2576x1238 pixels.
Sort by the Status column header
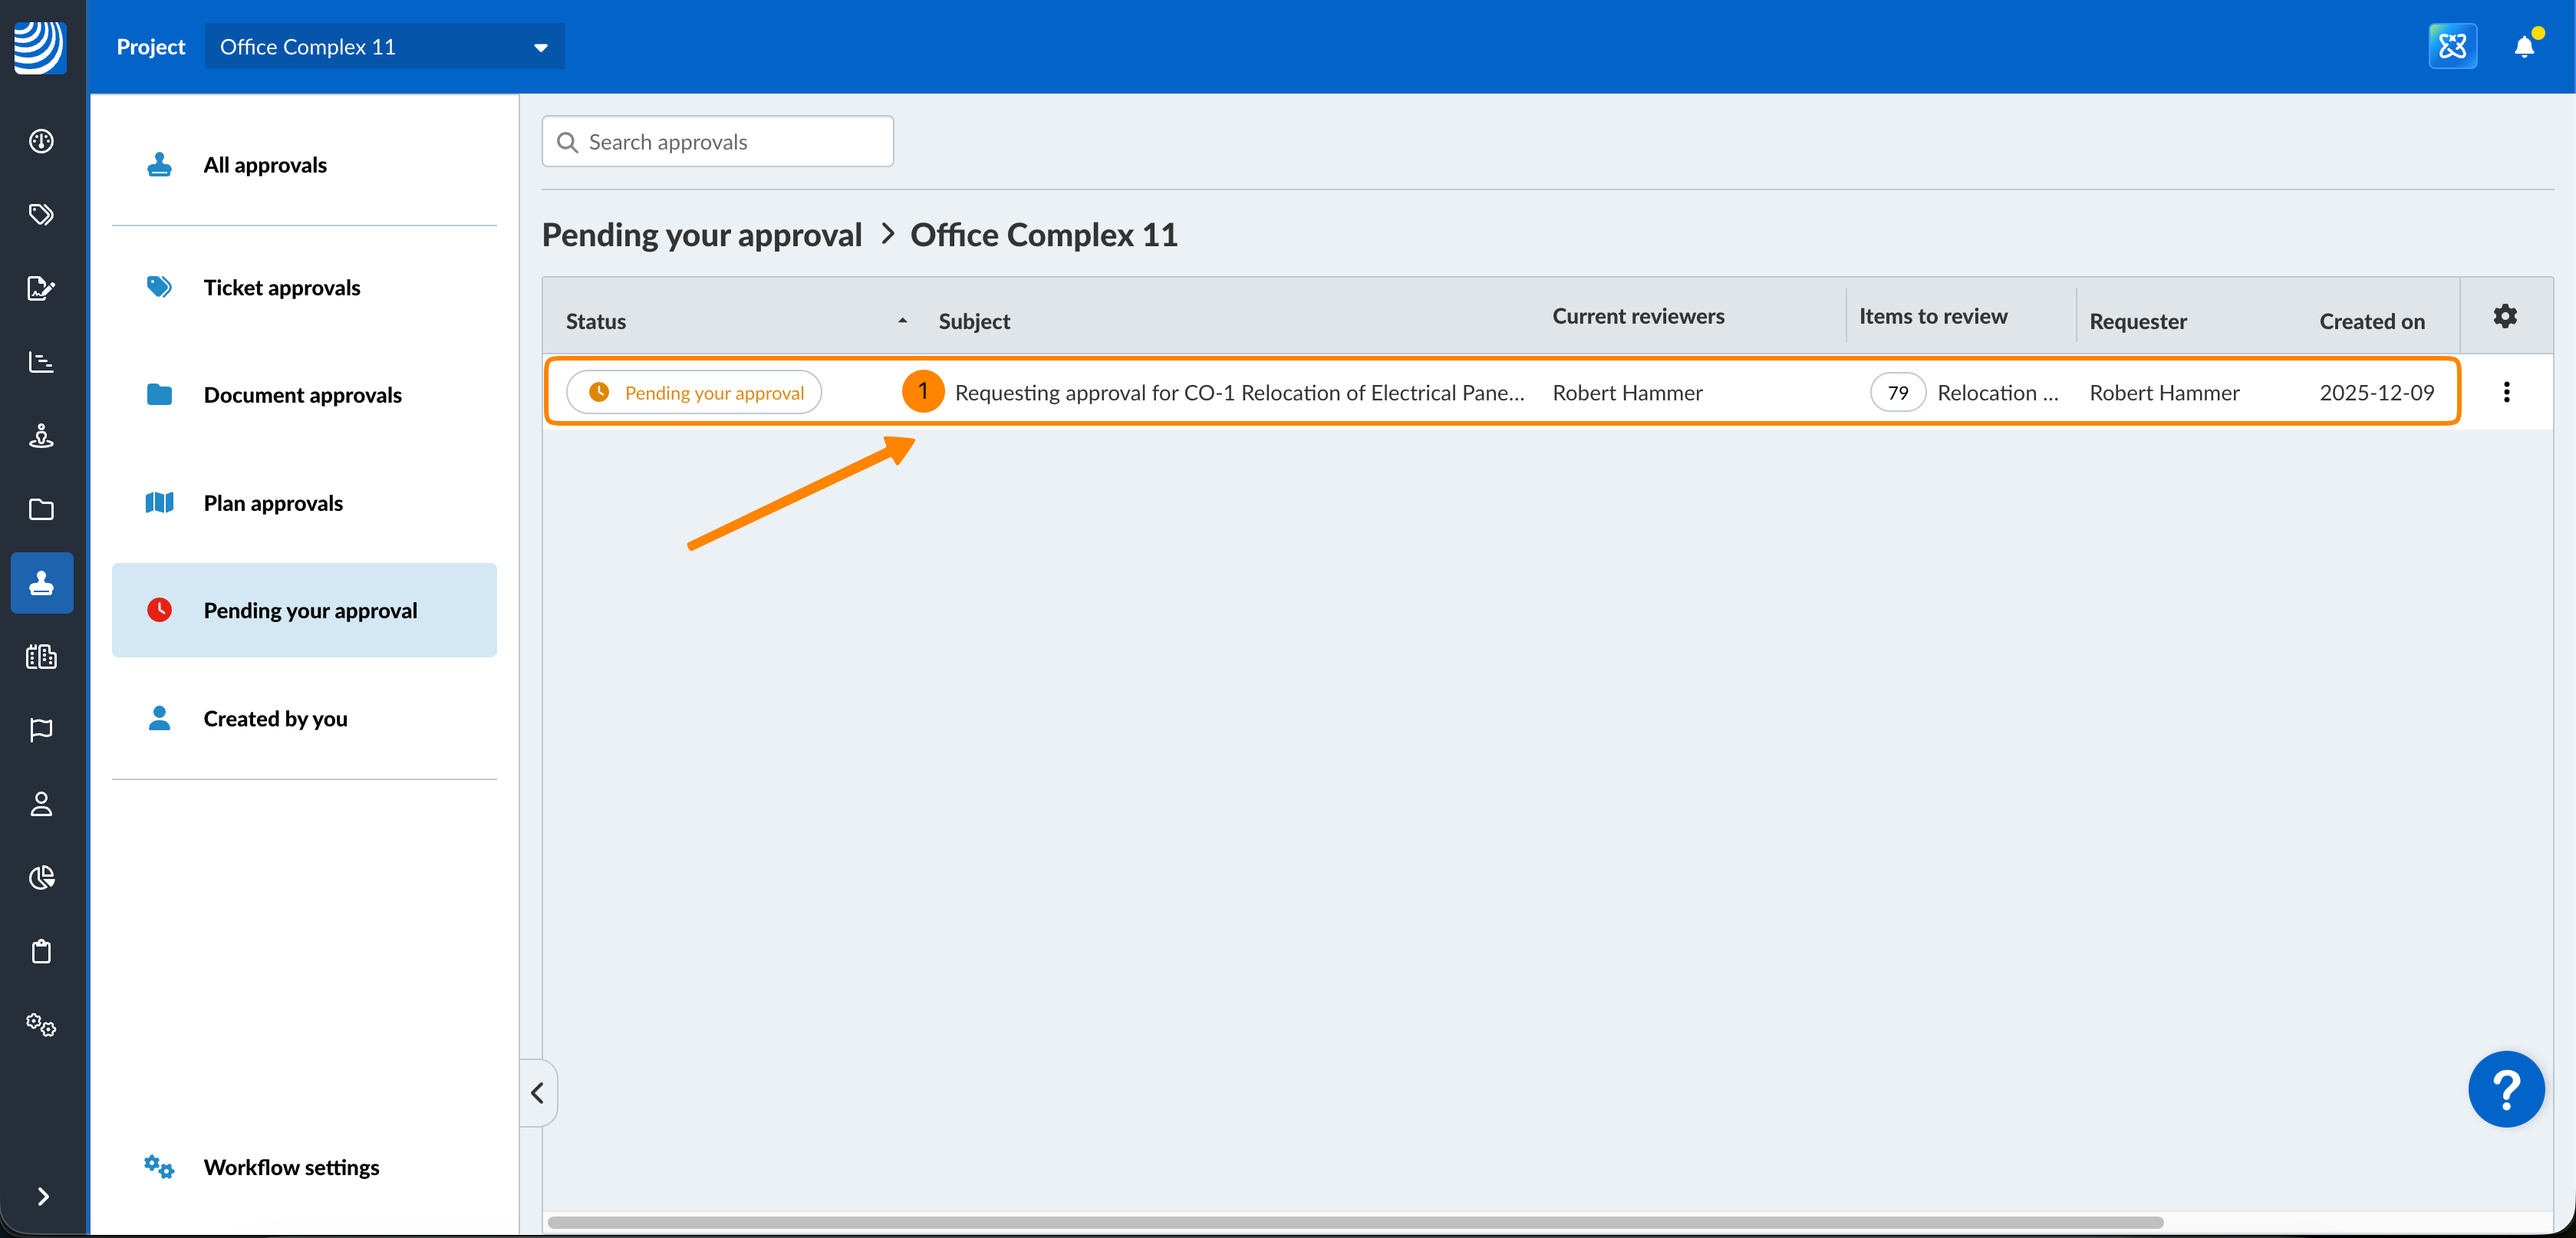(x=596, y=321)
